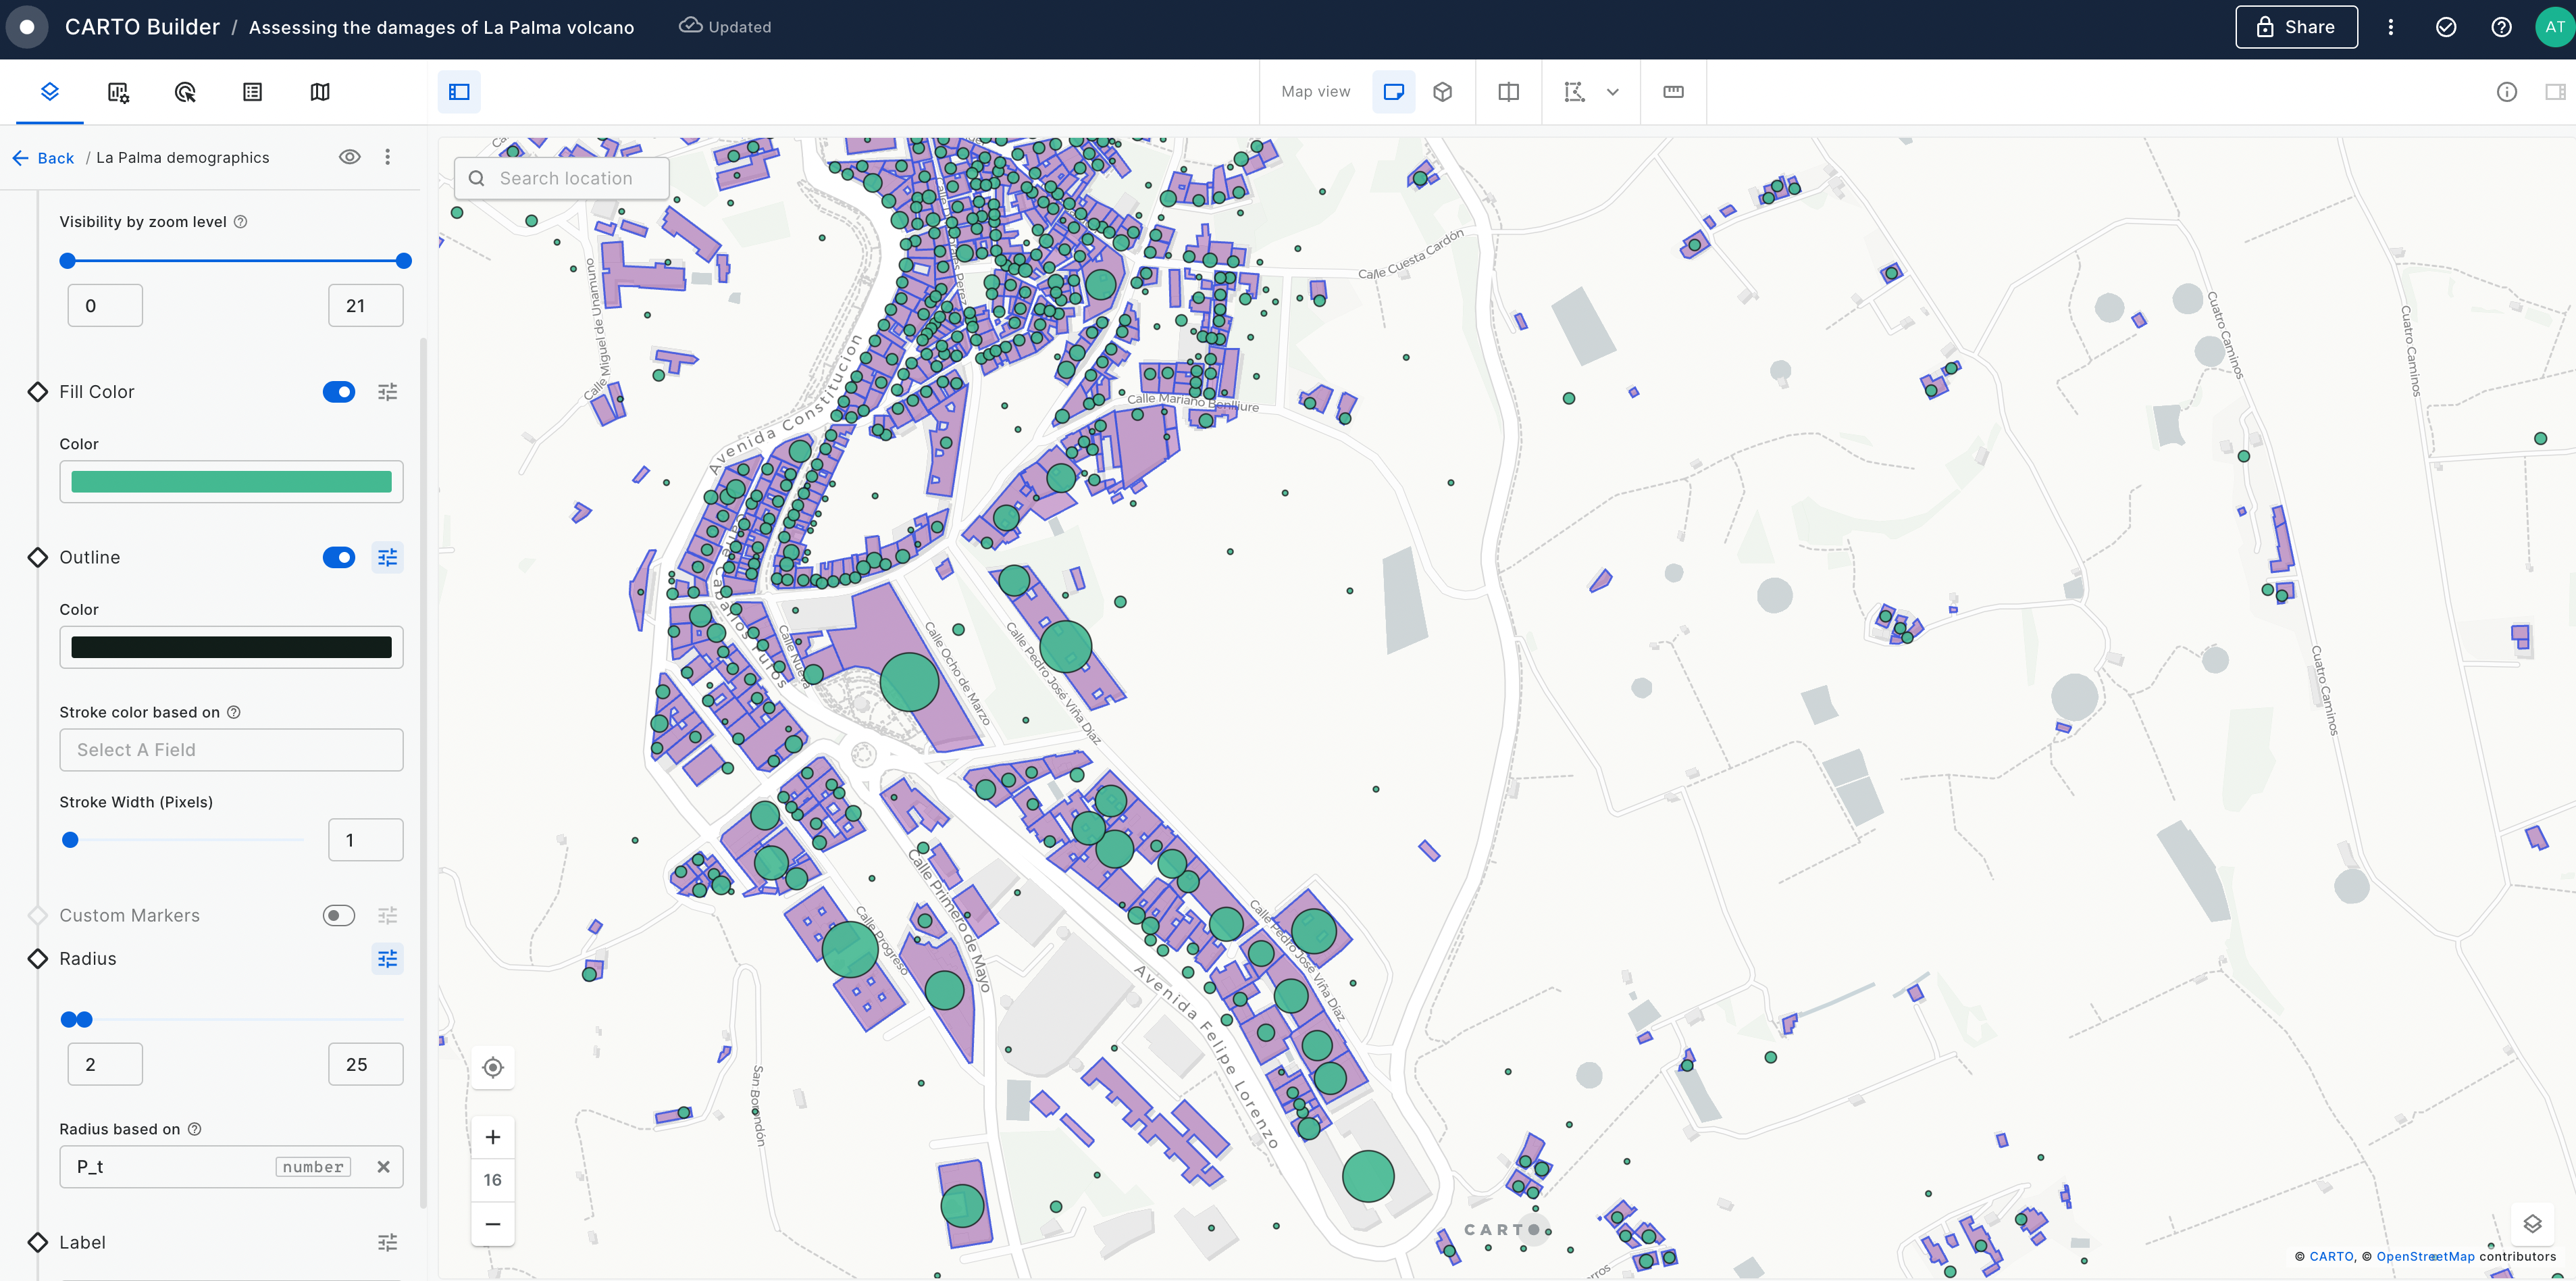Open the Layers tab icon
Screen dimensions: 2576x1281
point(50,92)
